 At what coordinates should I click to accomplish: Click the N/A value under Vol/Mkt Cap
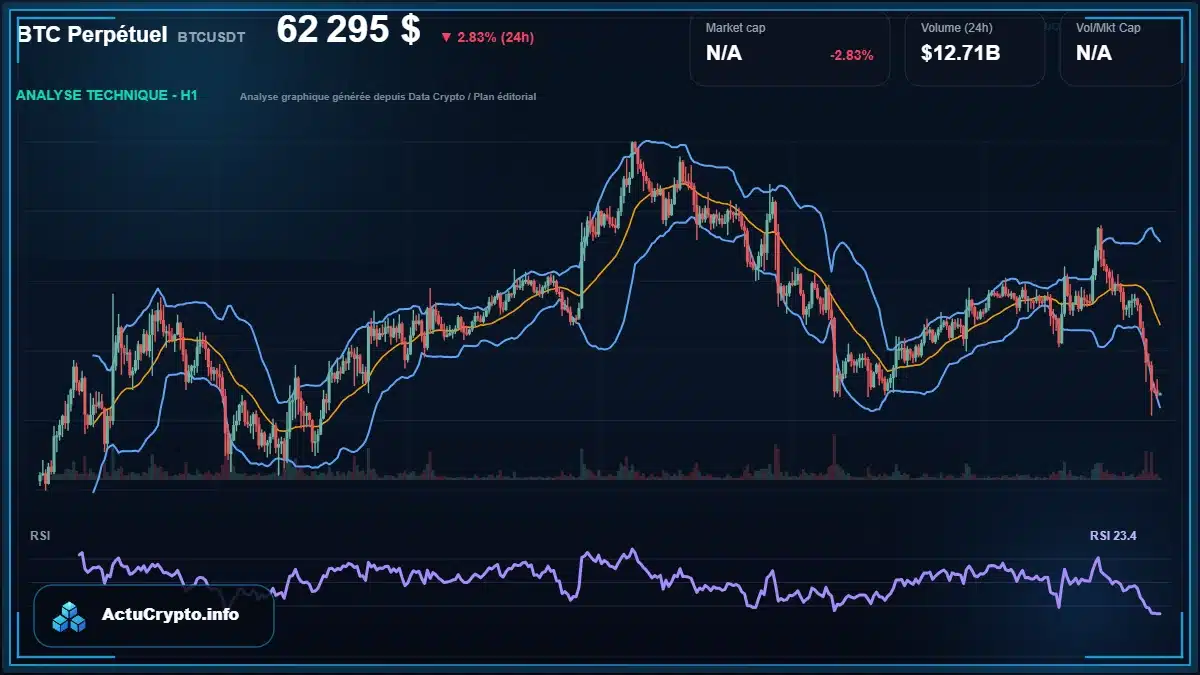pos(1094,54)
